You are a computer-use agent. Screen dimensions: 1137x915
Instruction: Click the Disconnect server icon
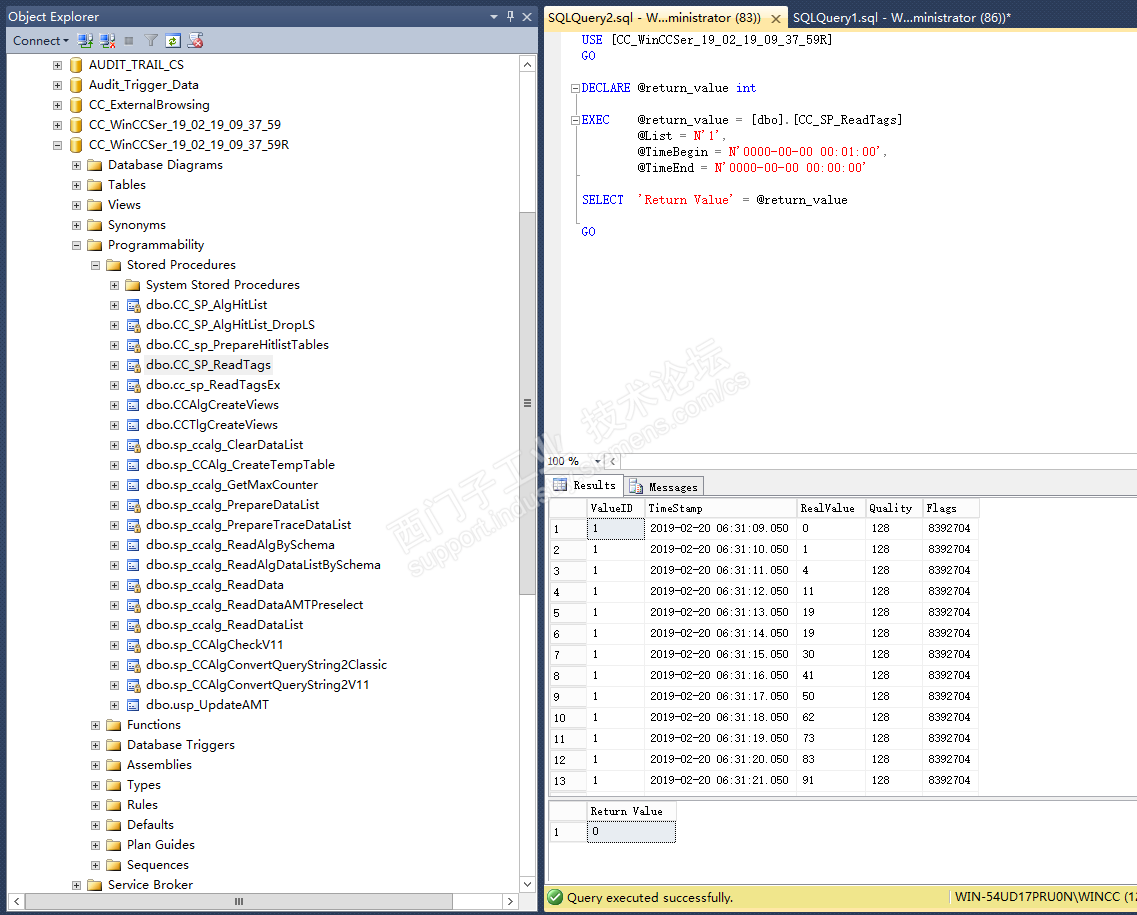click(107, 41)
